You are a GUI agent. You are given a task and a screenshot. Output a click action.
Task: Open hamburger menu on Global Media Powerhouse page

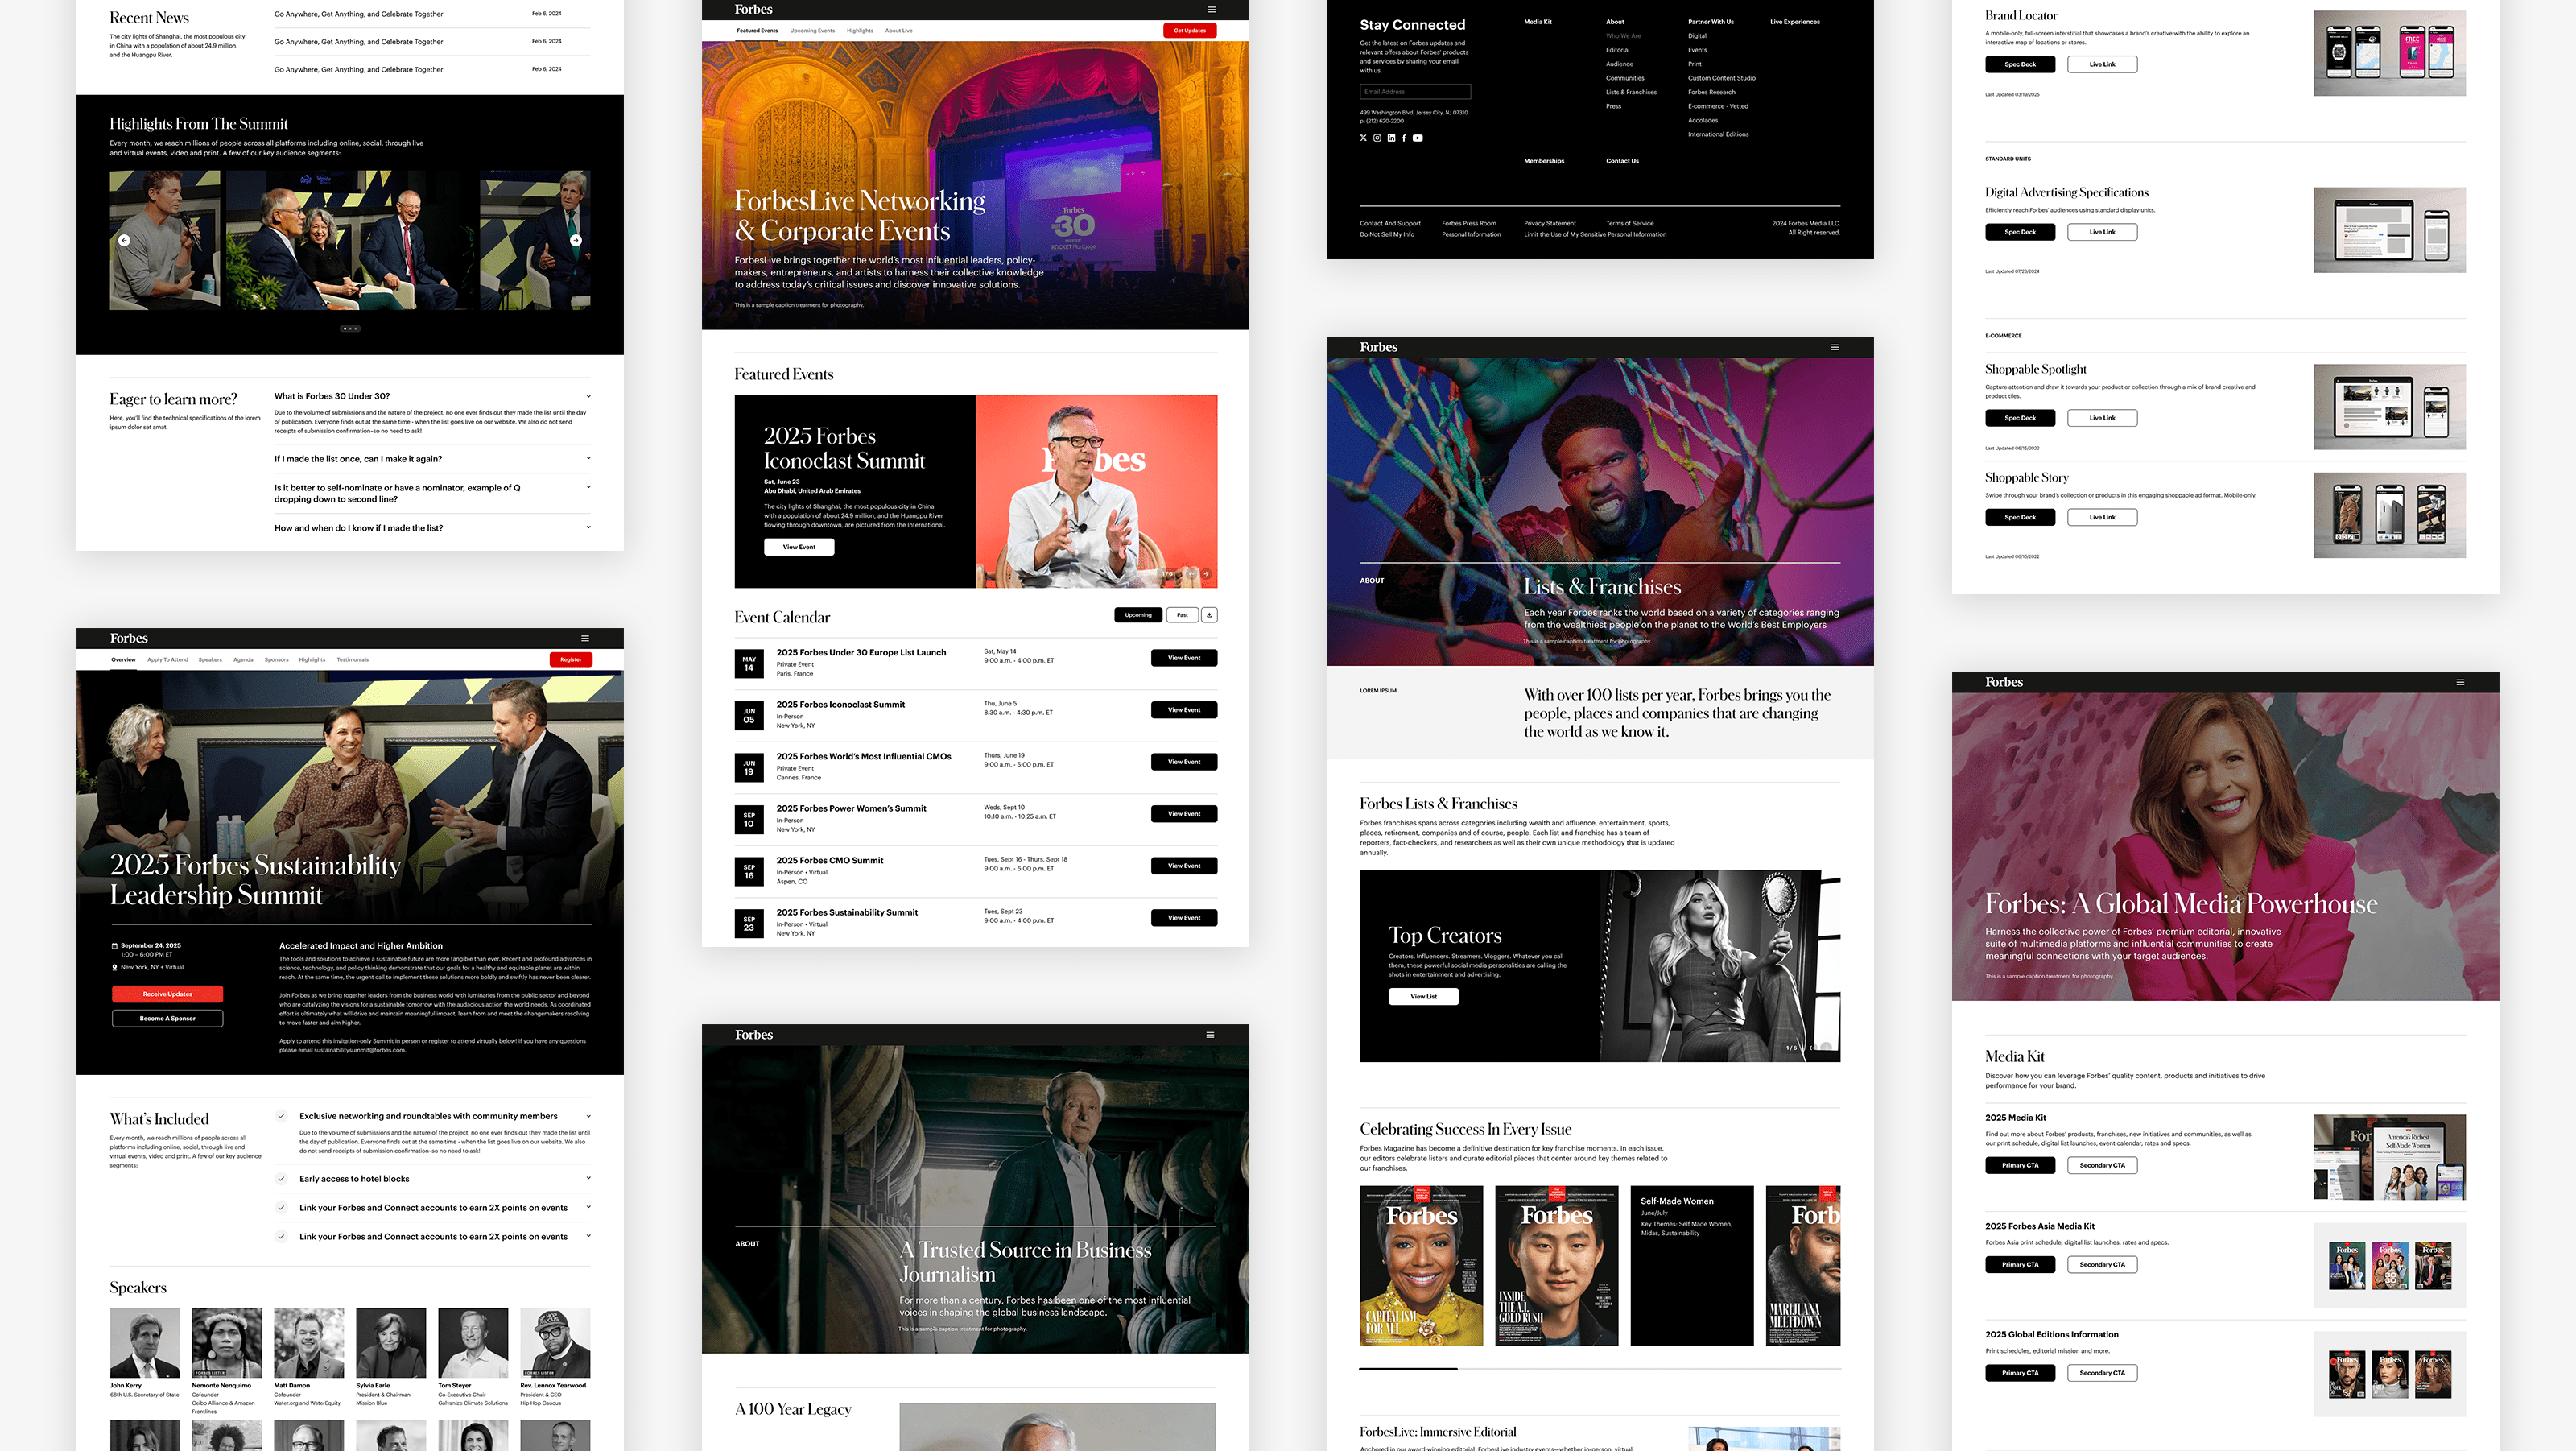tap(2460, 682)
